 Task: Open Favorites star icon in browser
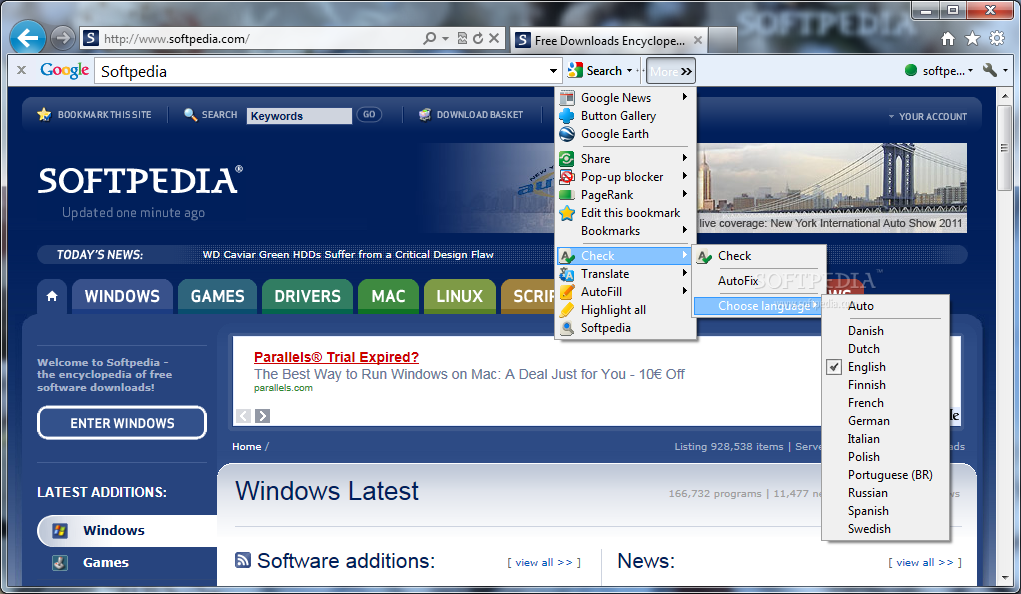[x=972, y=39]
